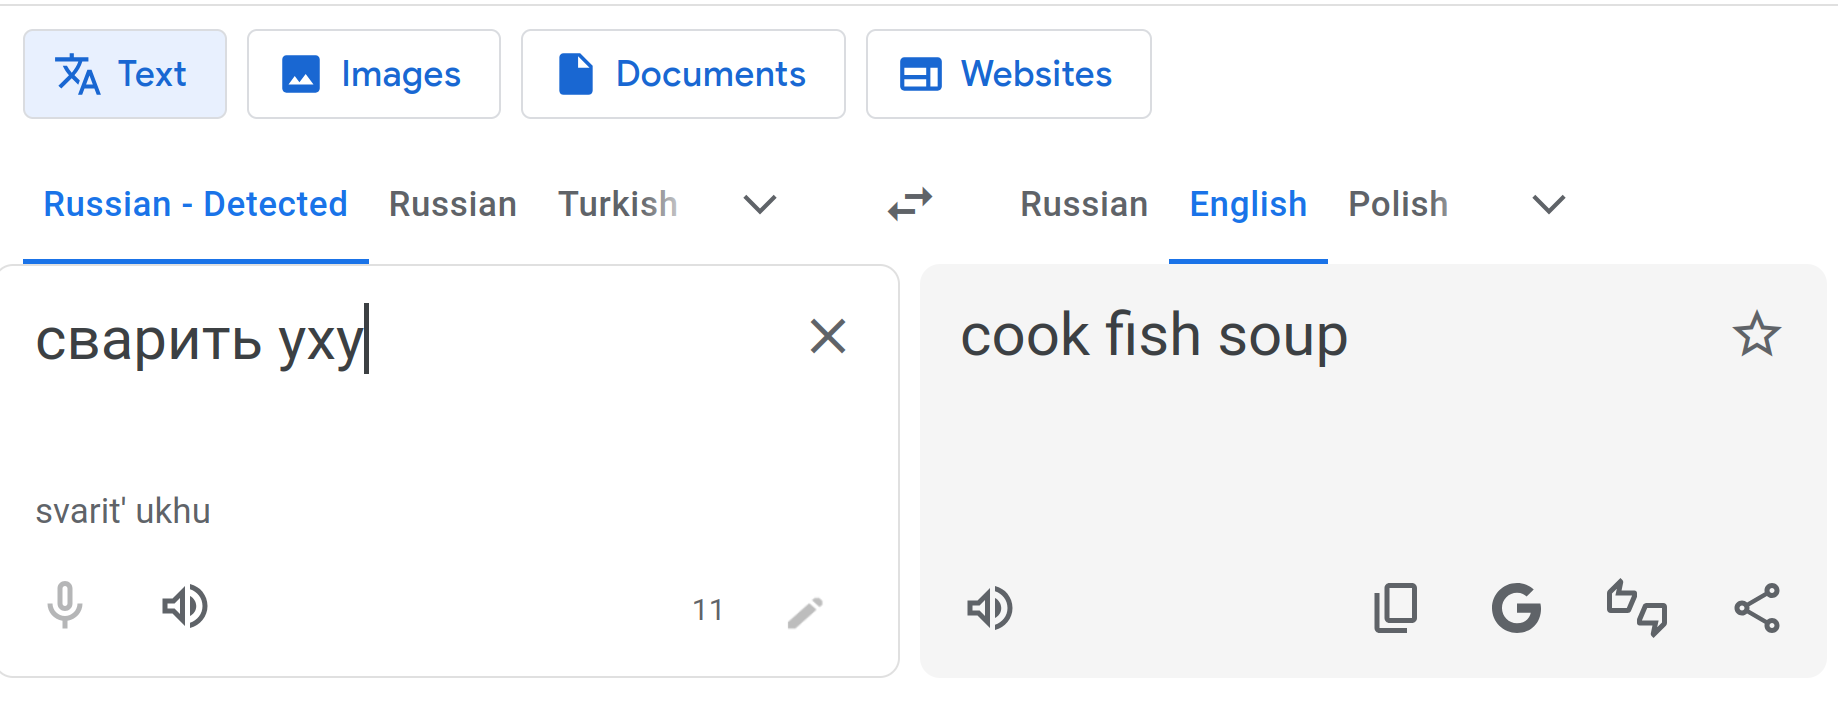Expand the source language list
The height and width of the screenshot is (703, 1838).
point(760,205)
